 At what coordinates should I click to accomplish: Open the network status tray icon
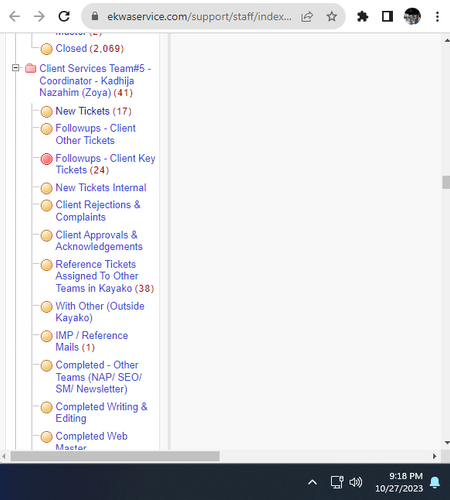[x=337, y=482]
